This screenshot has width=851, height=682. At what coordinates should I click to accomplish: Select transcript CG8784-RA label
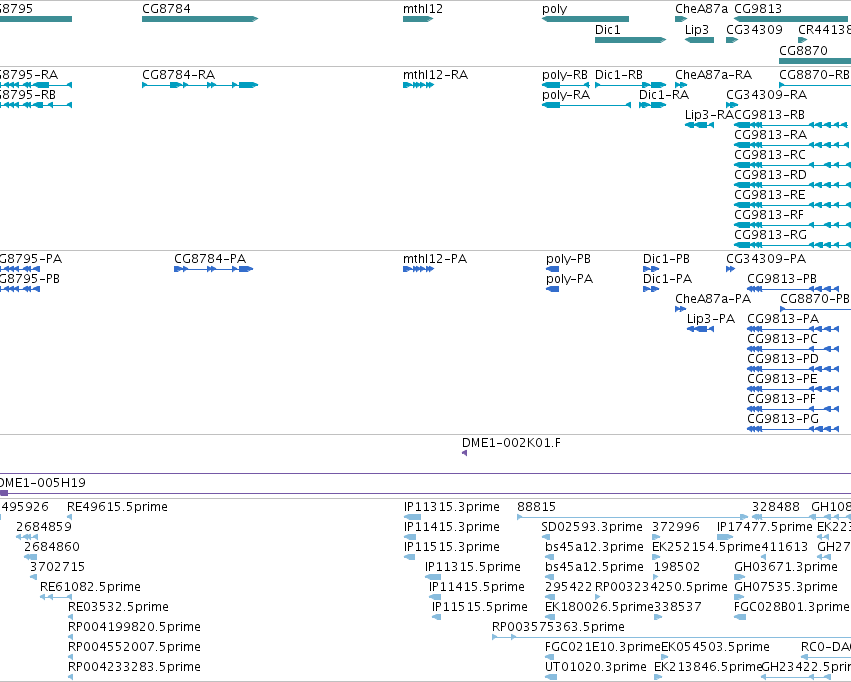(x=178, y=74)
